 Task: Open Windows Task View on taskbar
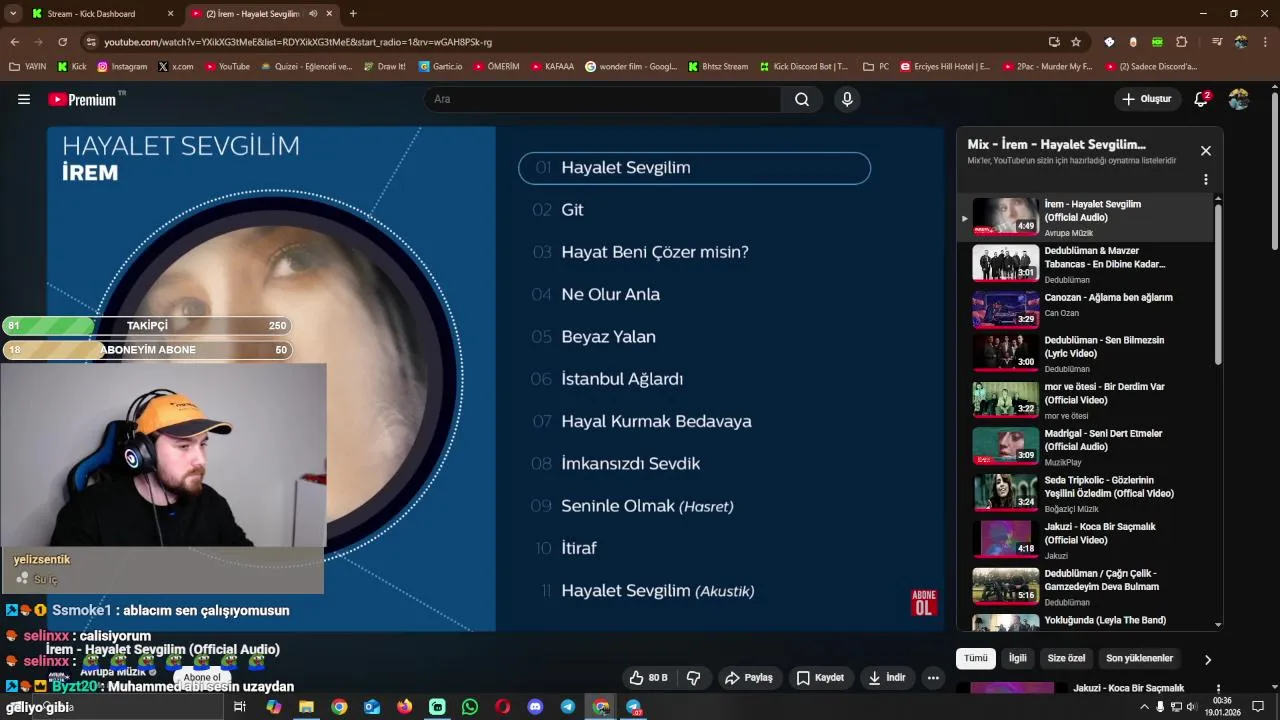click(x=240, y=707)
